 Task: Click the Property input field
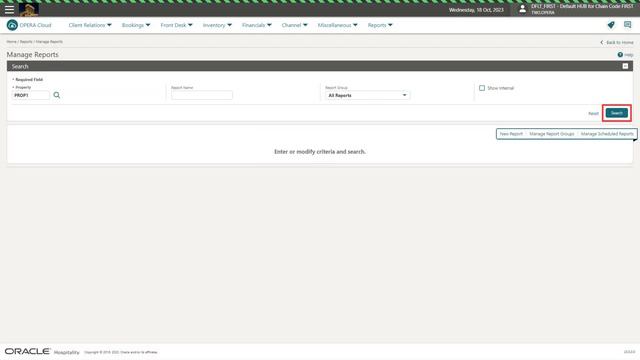tap(31, 95)
